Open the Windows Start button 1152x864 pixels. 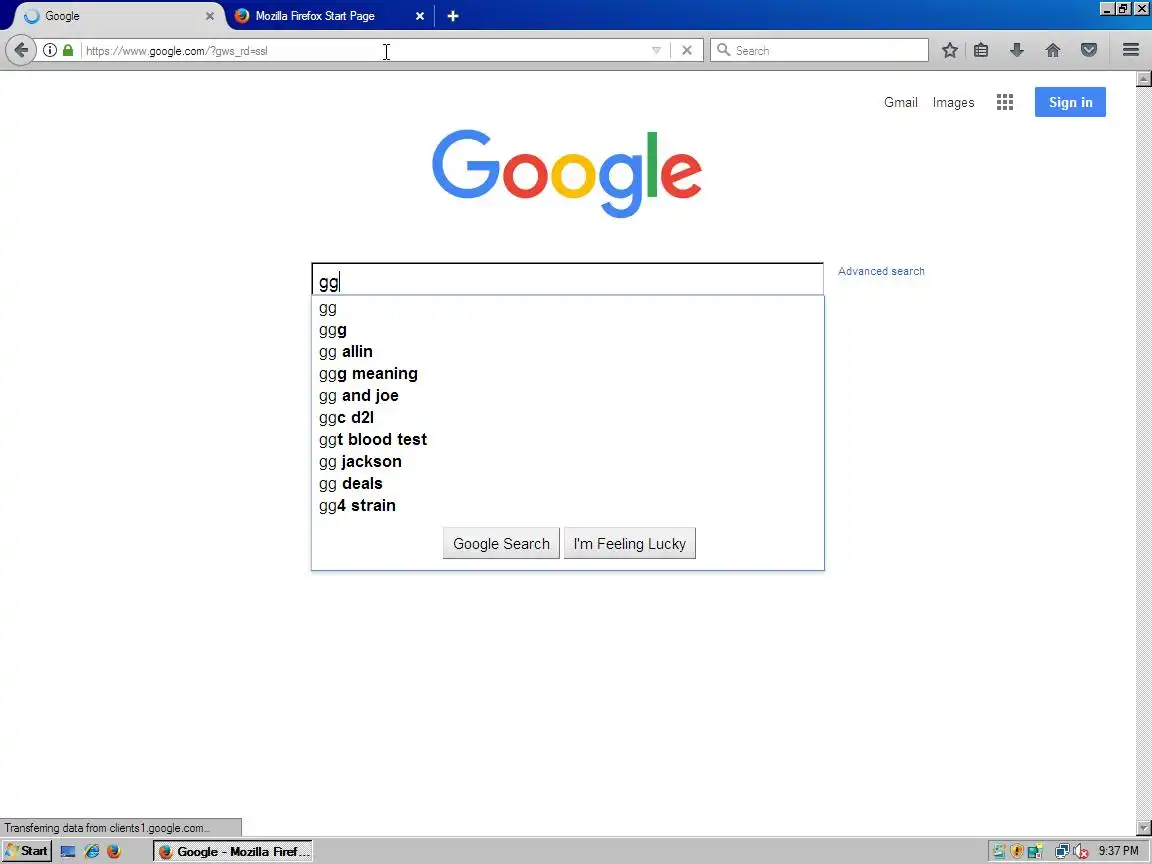click(x=26, y=851)
